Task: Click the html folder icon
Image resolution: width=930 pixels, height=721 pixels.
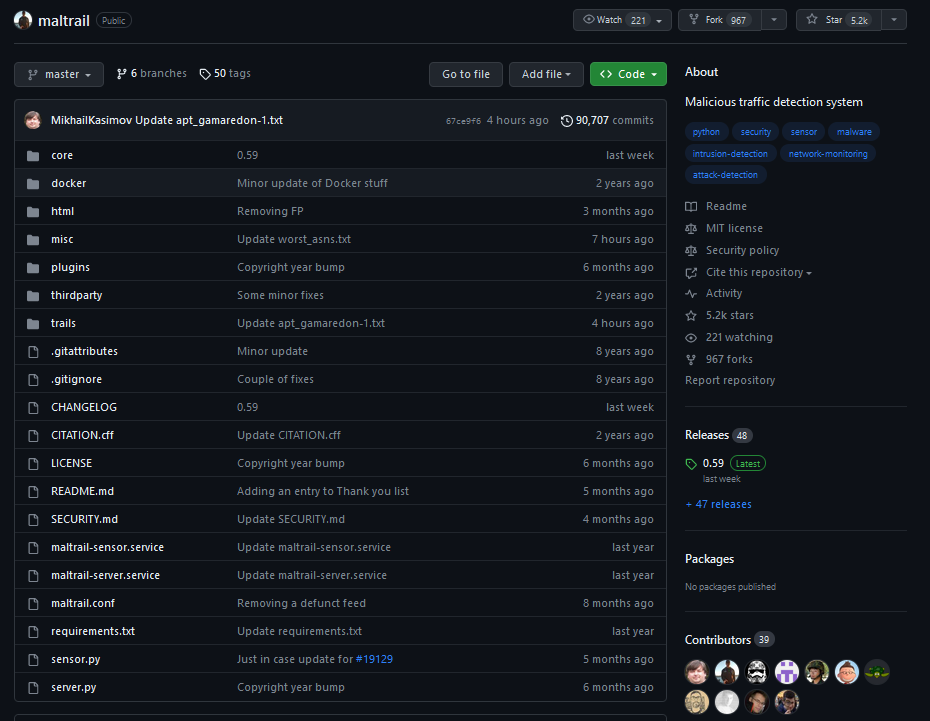Action: click(33, 212)
